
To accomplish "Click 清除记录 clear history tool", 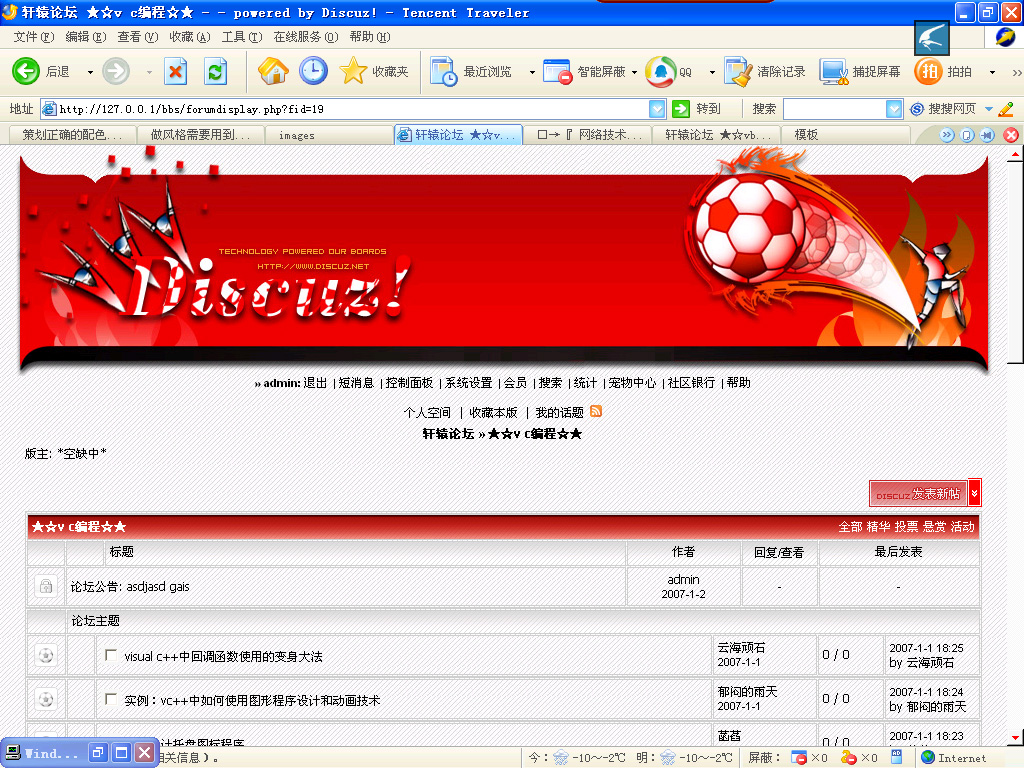I will [x=765, y=71].
